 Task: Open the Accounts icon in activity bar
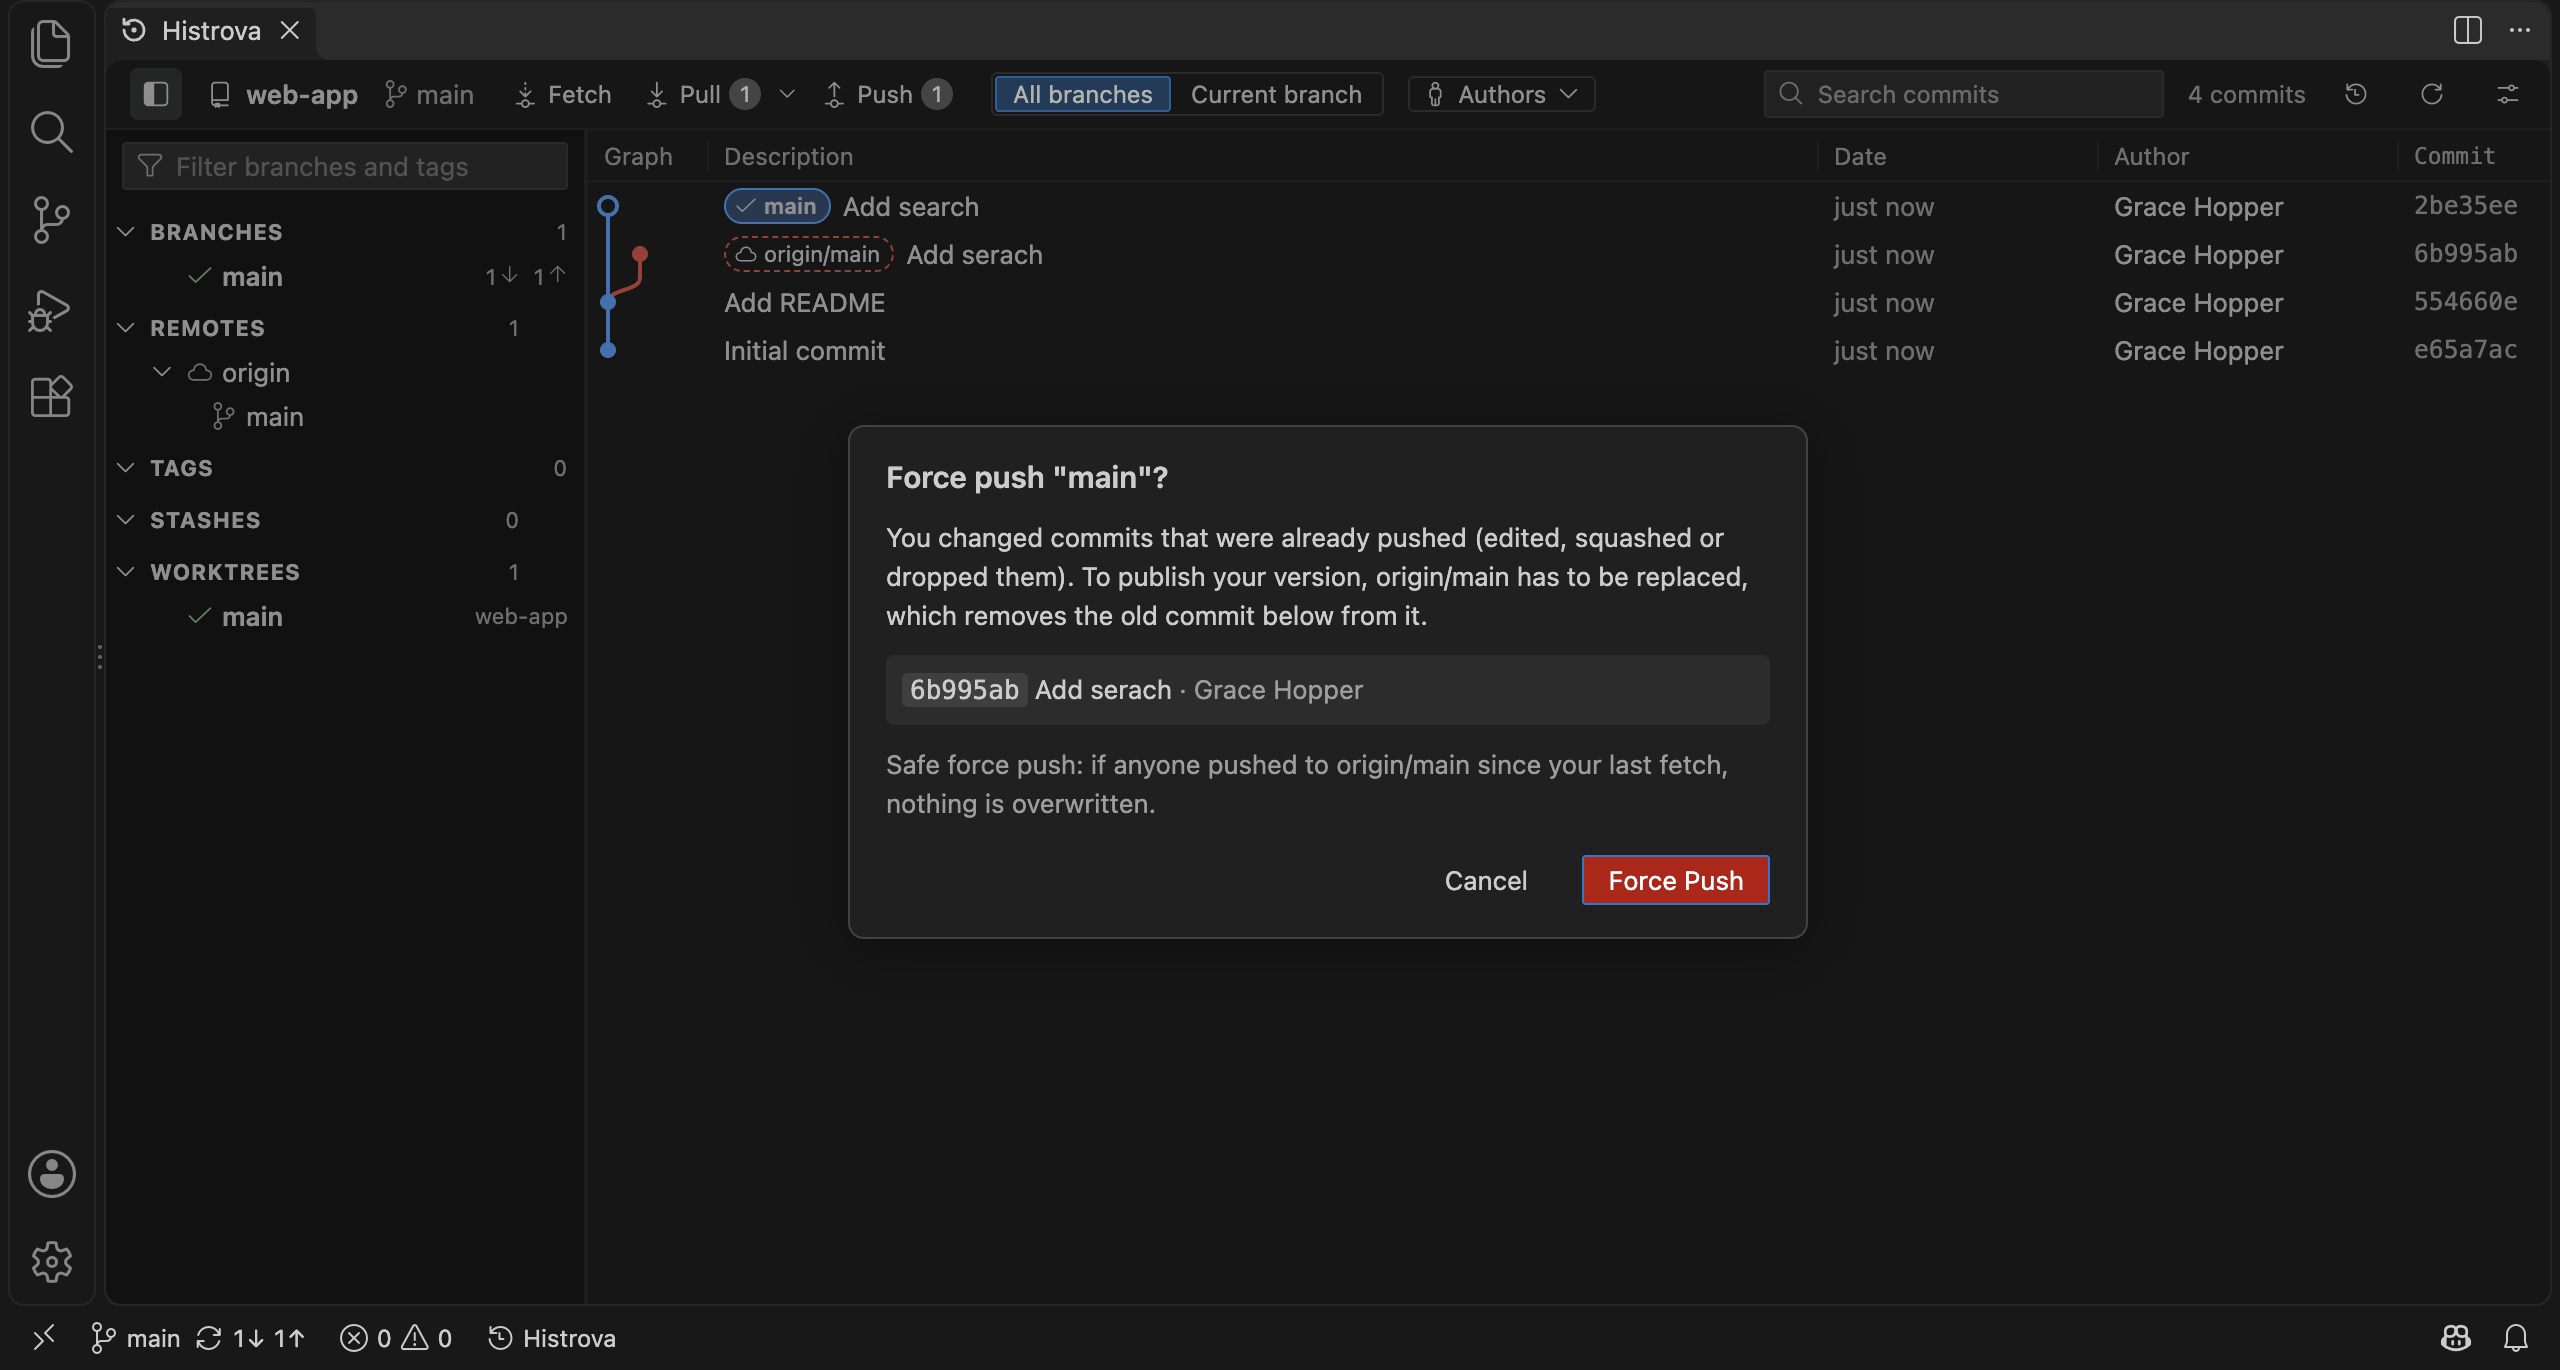coord(51,1174)
